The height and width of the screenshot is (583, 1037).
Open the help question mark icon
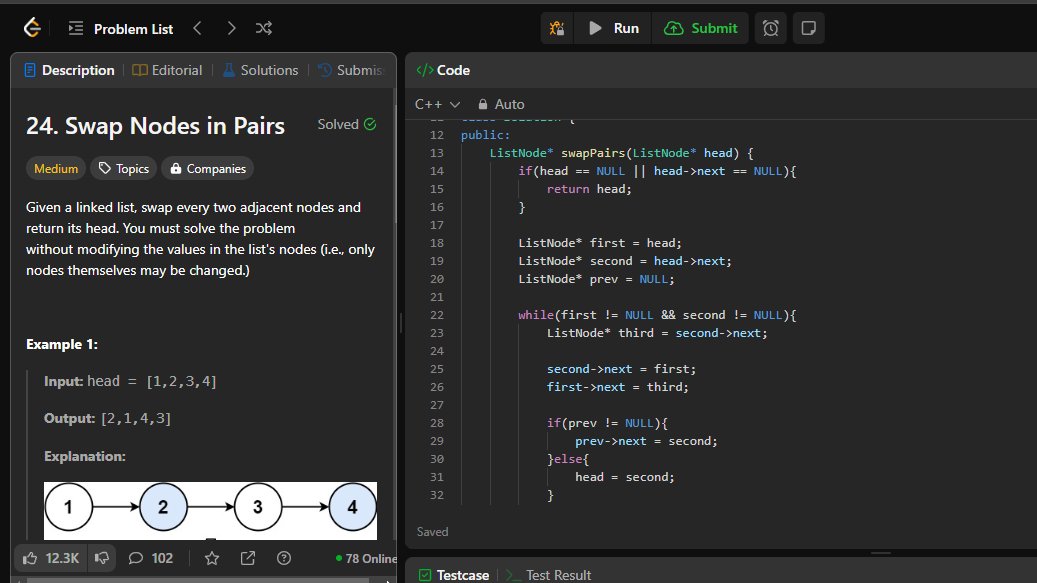[x=284, y=559]
